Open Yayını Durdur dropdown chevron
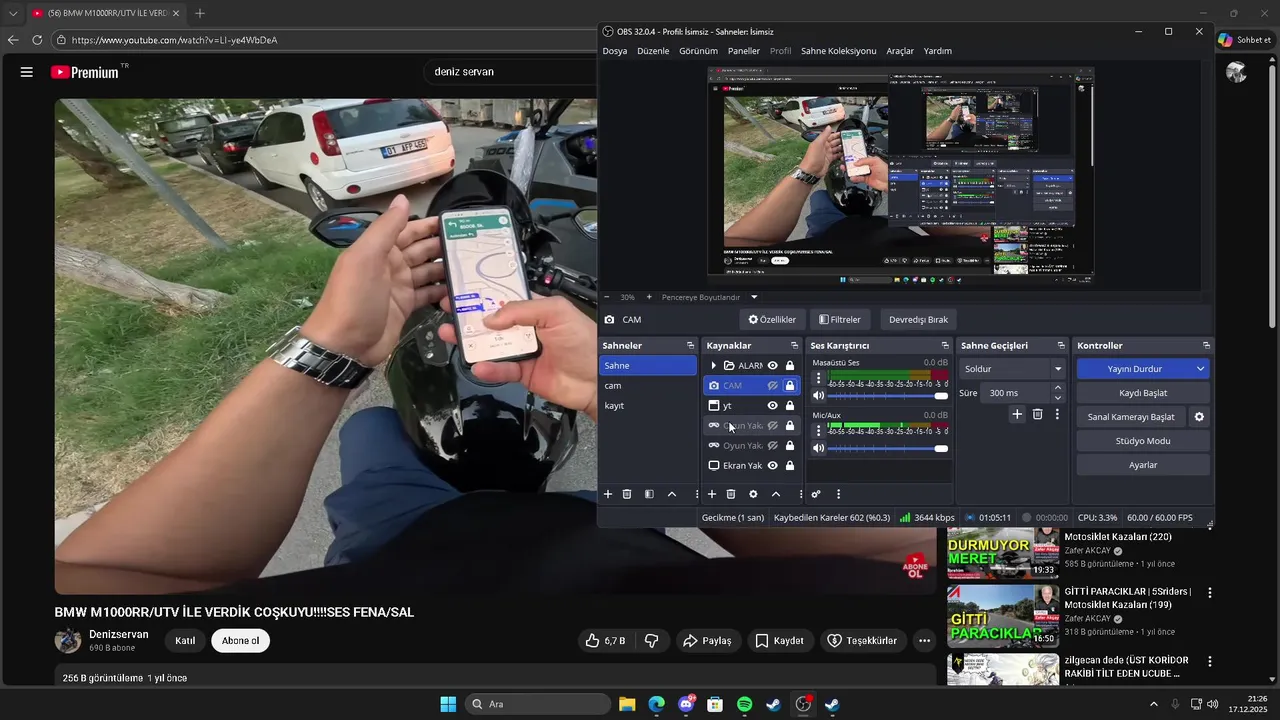This screenshot has width=1280, height=720. coord(1200,369)
